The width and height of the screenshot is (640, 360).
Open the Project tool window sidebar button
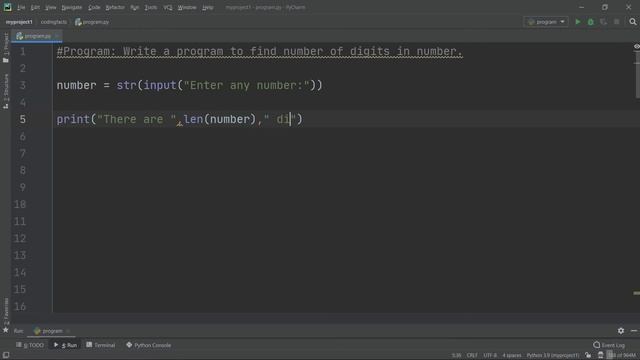click(6, 48)
